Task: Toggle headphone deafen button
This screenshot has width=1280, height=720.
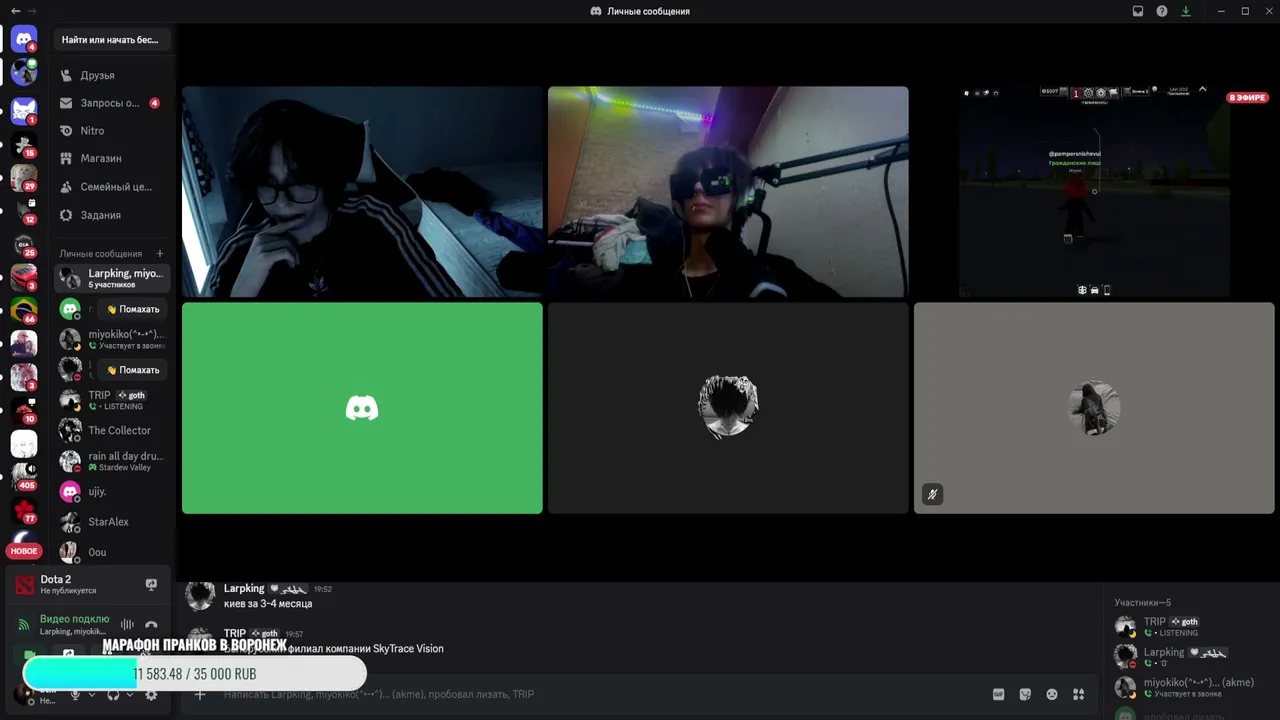Action: 113,694
